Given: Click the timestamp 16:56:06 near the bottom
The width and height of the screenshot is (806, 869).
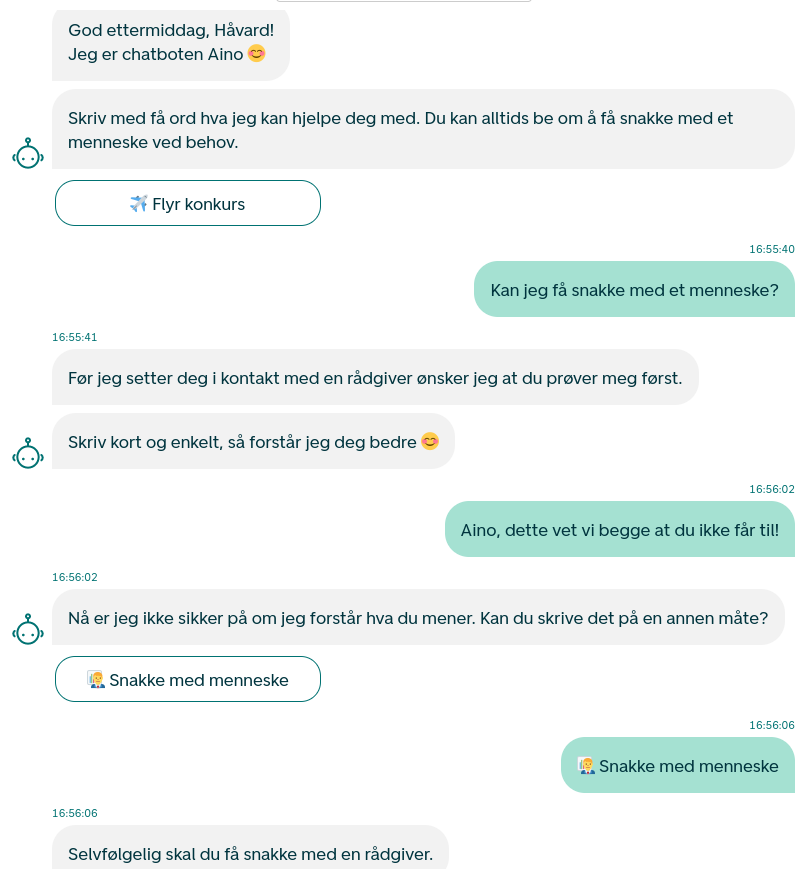Looking at the screenshot, I should point(74,813).
